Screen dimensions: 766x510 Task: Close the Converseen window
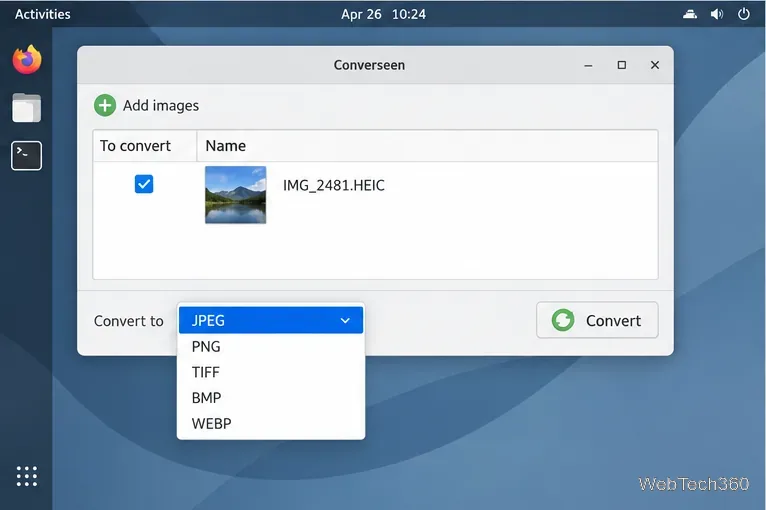coord(655,65)
